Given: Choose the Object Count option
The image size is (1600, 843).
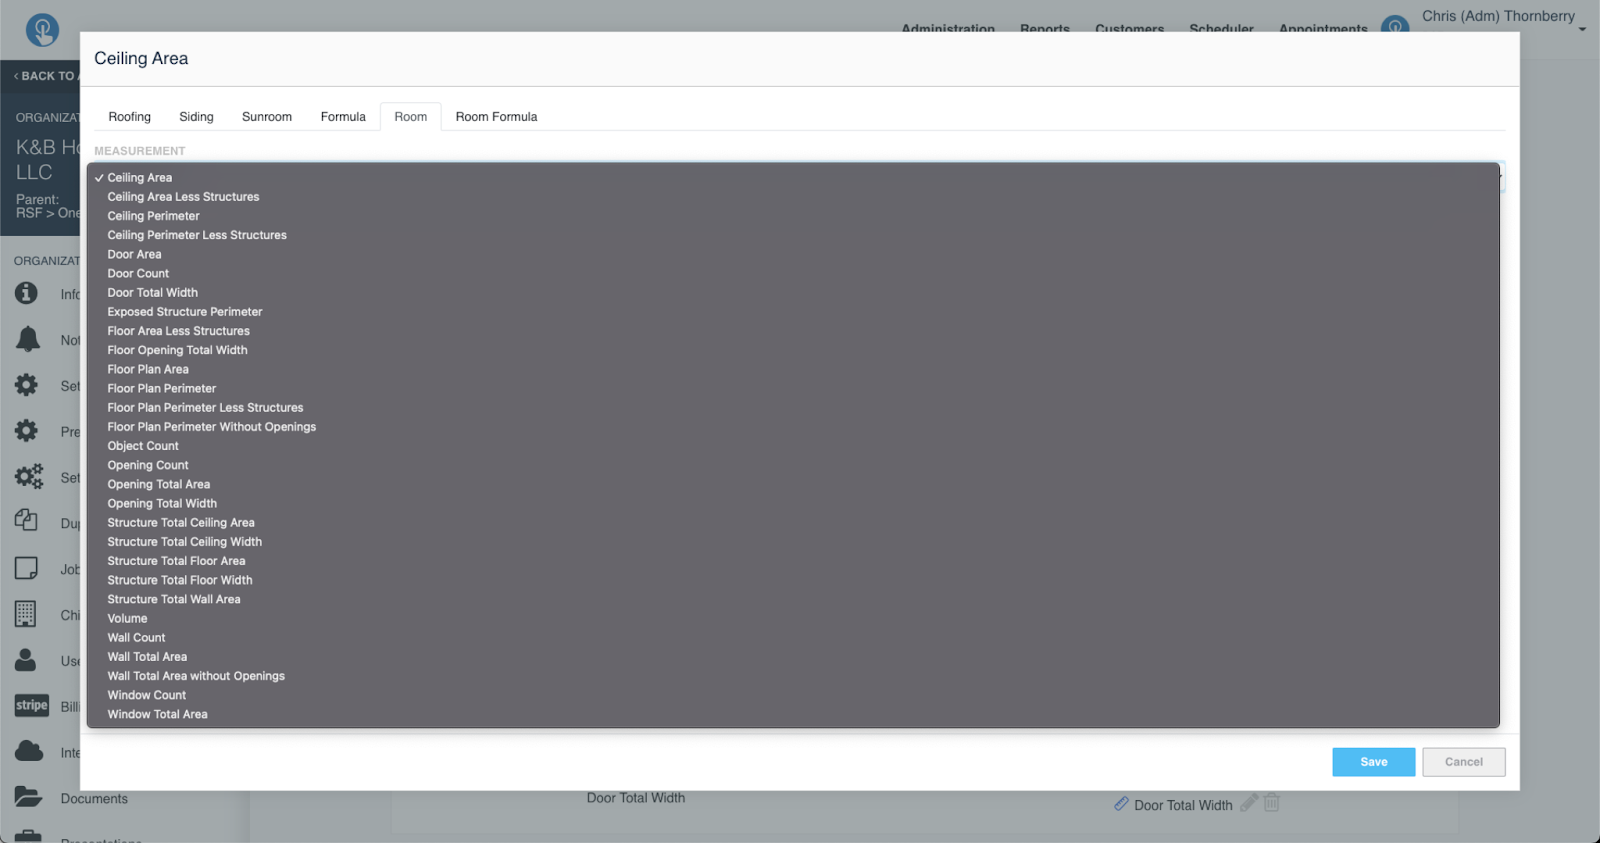Looking at the screenshot, I should pos(793,446).
